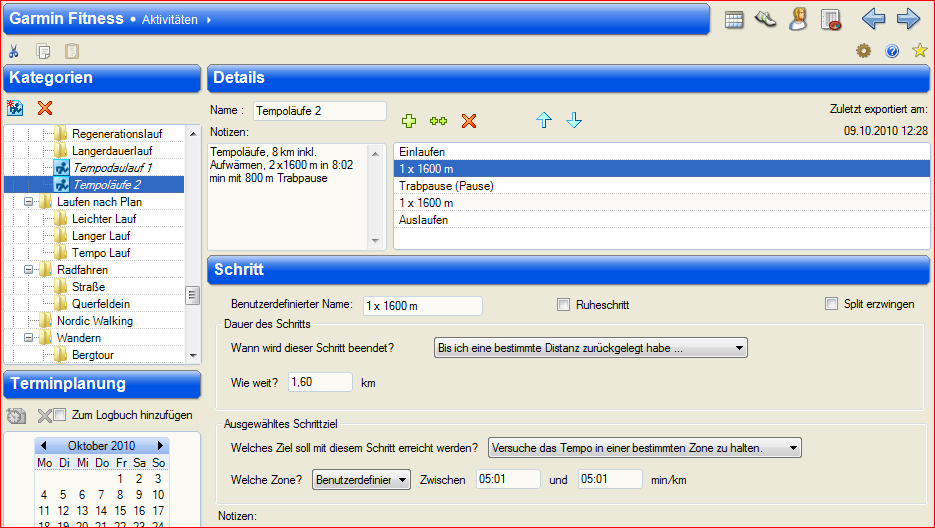Select Trabpause (Pause) step in list
The image size is (935, 528).
(x=446, y=186)
